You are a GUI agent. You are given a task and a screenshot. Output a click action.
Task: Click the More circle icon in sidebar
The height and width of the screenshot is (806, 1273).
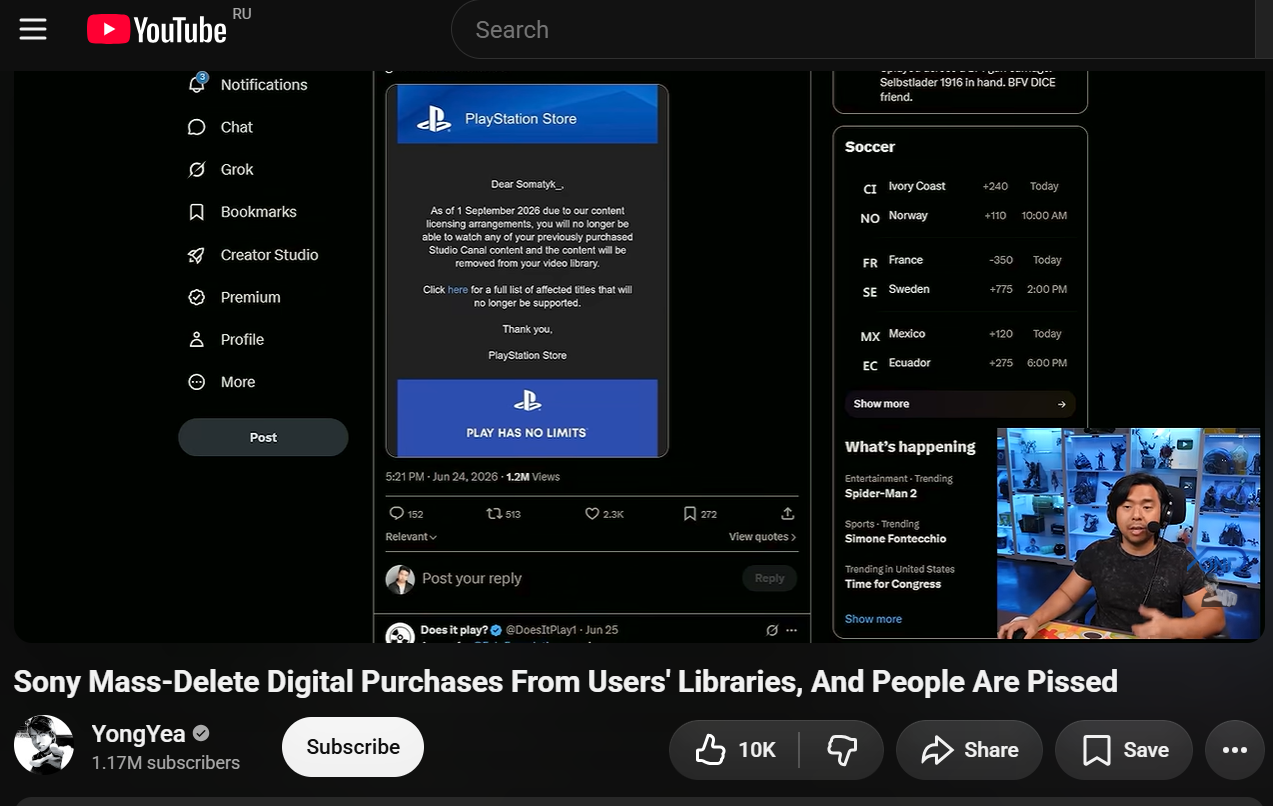pyautogui.click(x=197, y=382)
